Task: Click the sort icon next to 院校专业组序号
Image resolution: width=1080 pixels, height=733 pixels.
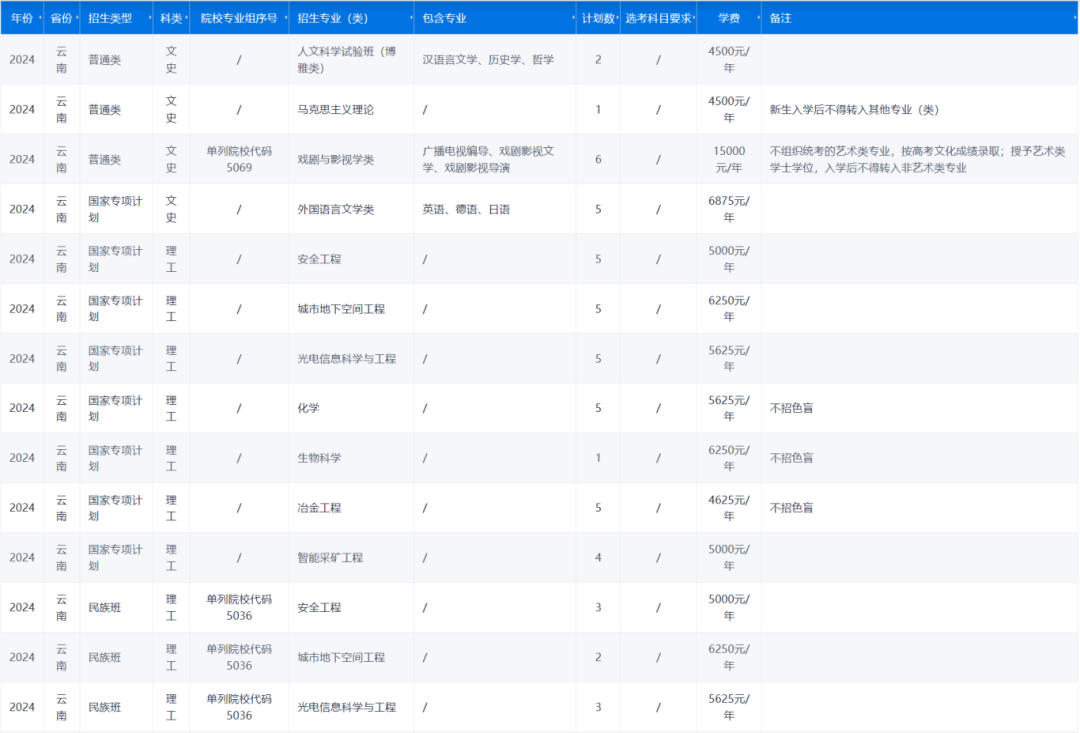Action: point(286,18)
